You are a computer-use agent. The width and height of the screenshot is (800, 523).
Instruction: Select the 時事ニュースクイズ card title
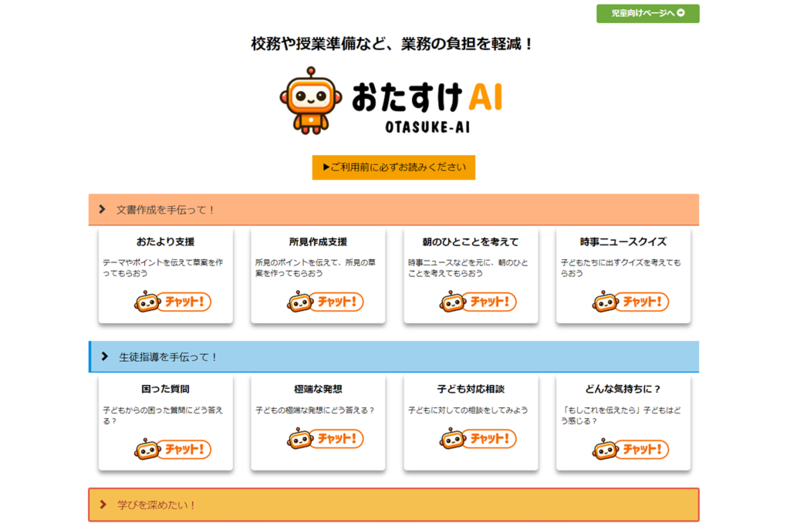[623, 242]
